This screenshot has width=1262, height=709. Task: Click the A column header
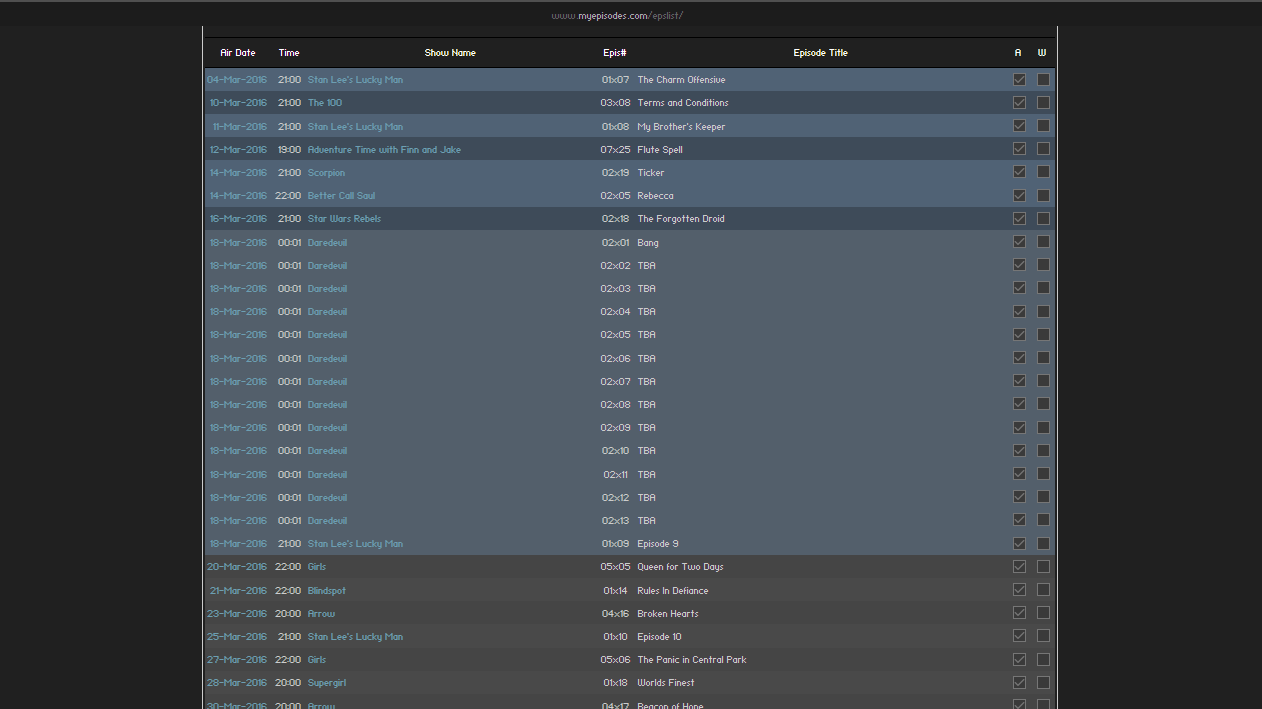click(1019, 53)
